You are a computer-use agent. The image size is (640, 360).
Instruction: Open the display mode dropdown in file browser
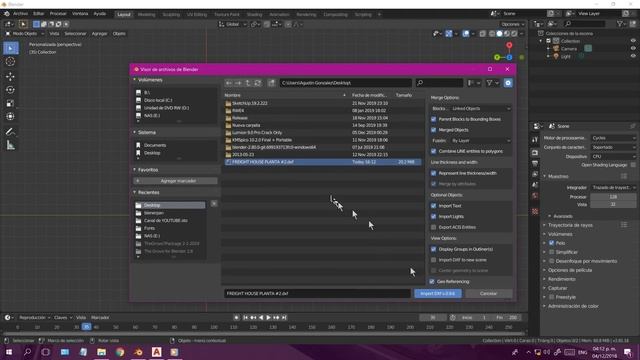474,83
